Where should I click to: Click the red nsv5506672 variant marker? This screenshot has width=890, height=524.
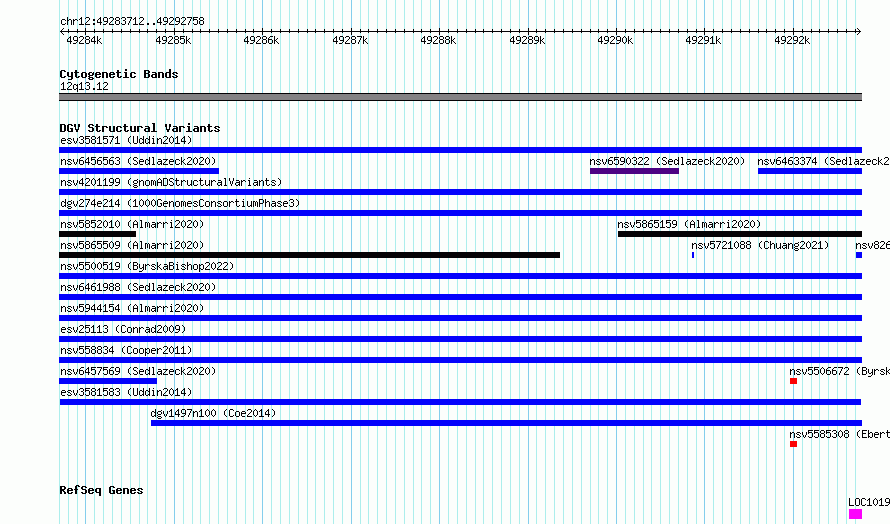(794, 381)
